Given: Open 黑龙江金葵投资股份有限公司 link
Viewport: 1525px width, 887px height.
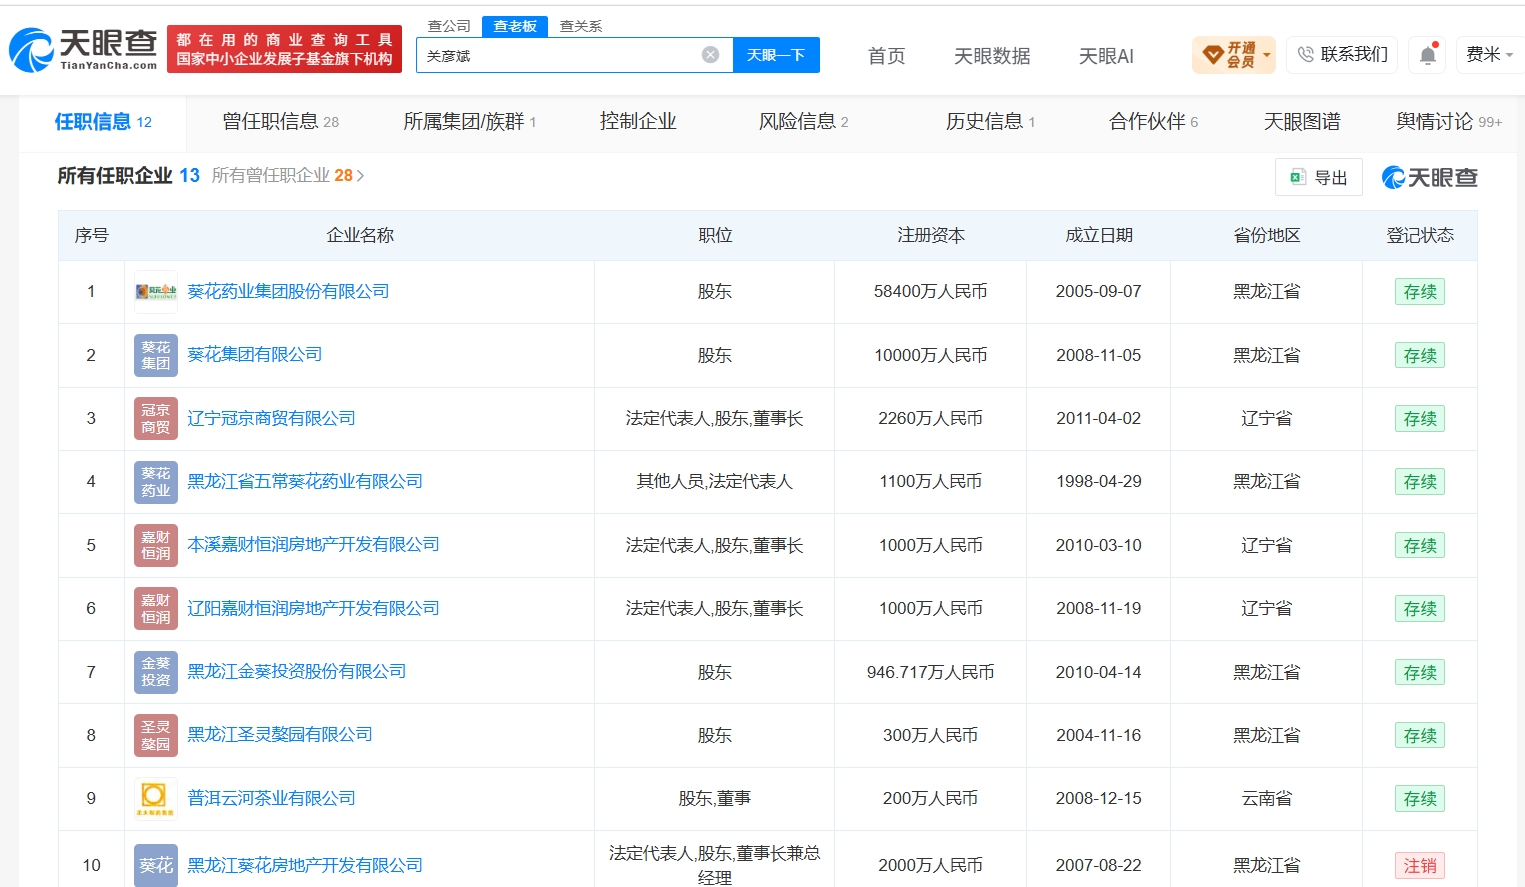Looking at the screenshot, I should pos(297,671).
